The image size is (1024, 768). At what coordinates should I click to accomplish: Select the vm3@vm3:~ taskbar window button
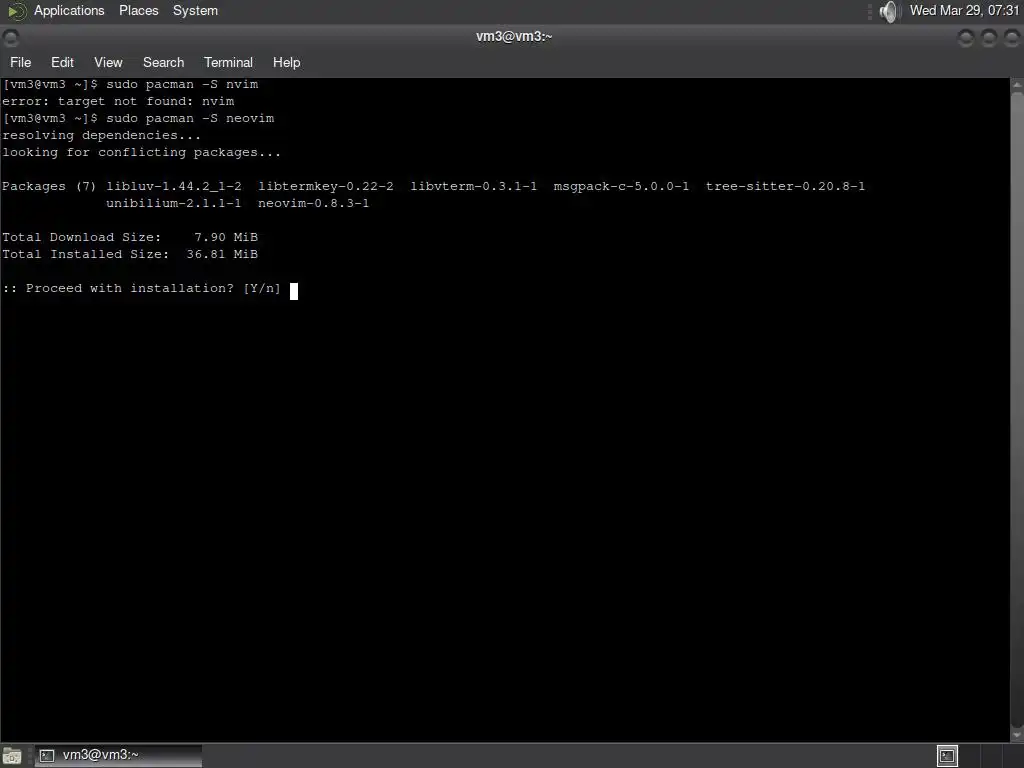118,756
